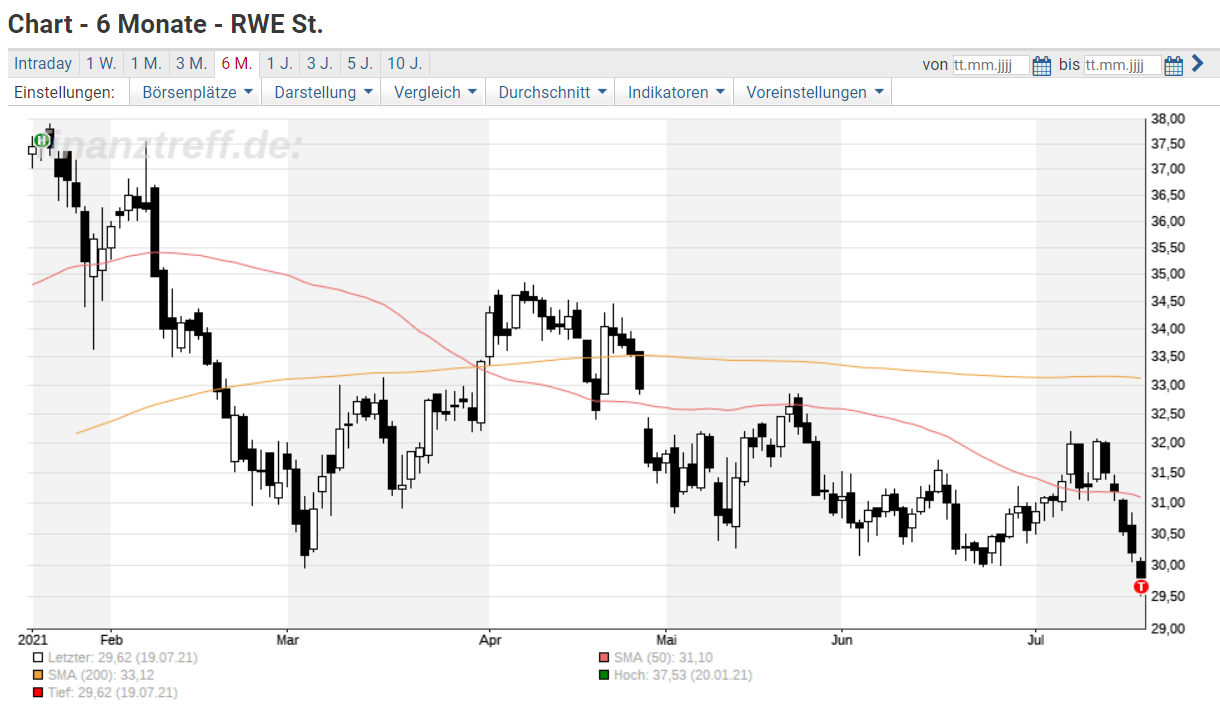
Task: Select the 6 M. time range tab
Action: [x=237, y=63]
